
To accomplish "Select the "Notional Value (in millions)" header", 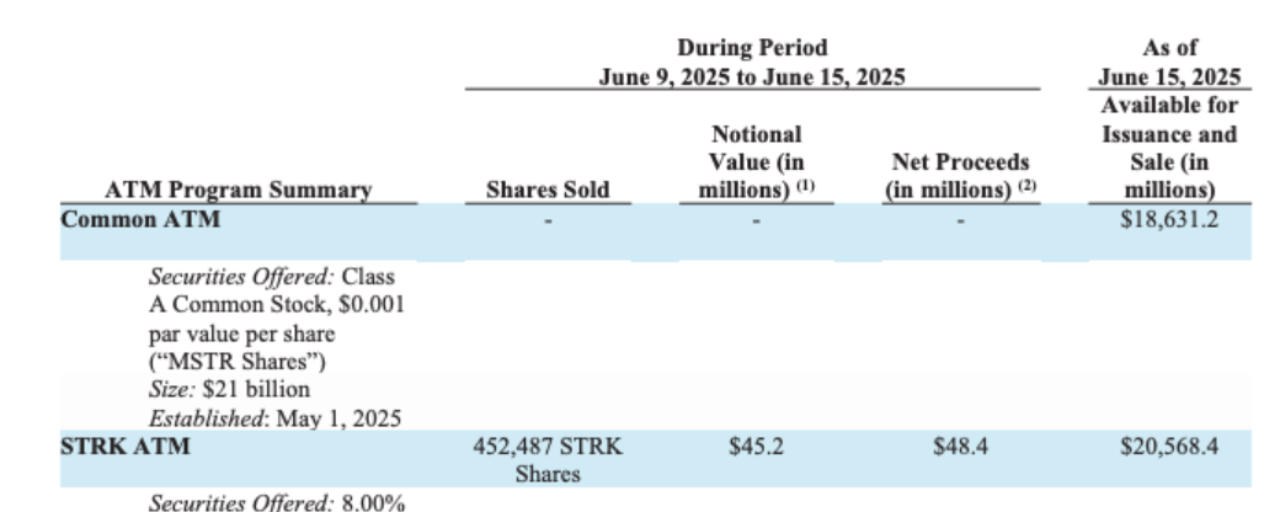I will click(x=756, y=162).
